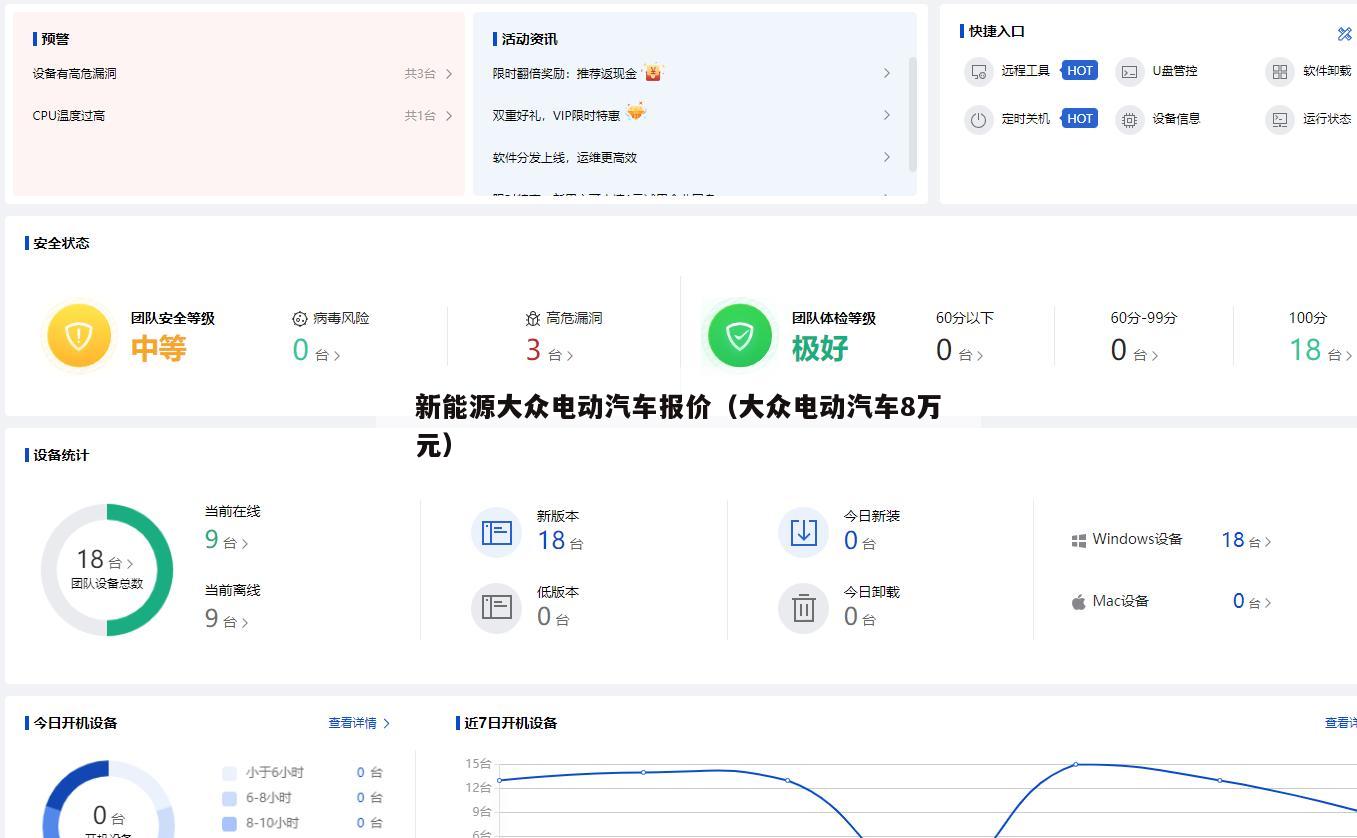The height and width of the screenshot is (838, 1357).
Task: Click the 极好 health level text
Action: (x=820, y=348)
